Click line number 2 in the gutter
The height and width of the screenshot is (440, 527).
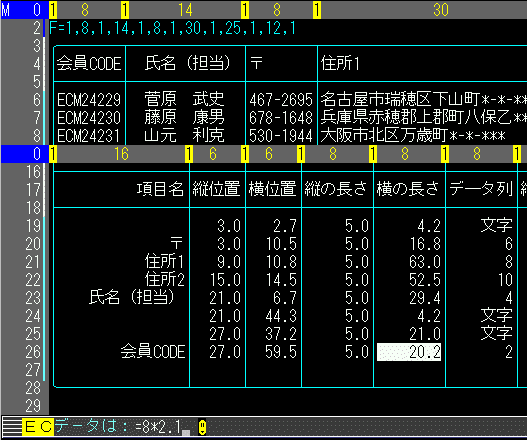coord(37,28)
